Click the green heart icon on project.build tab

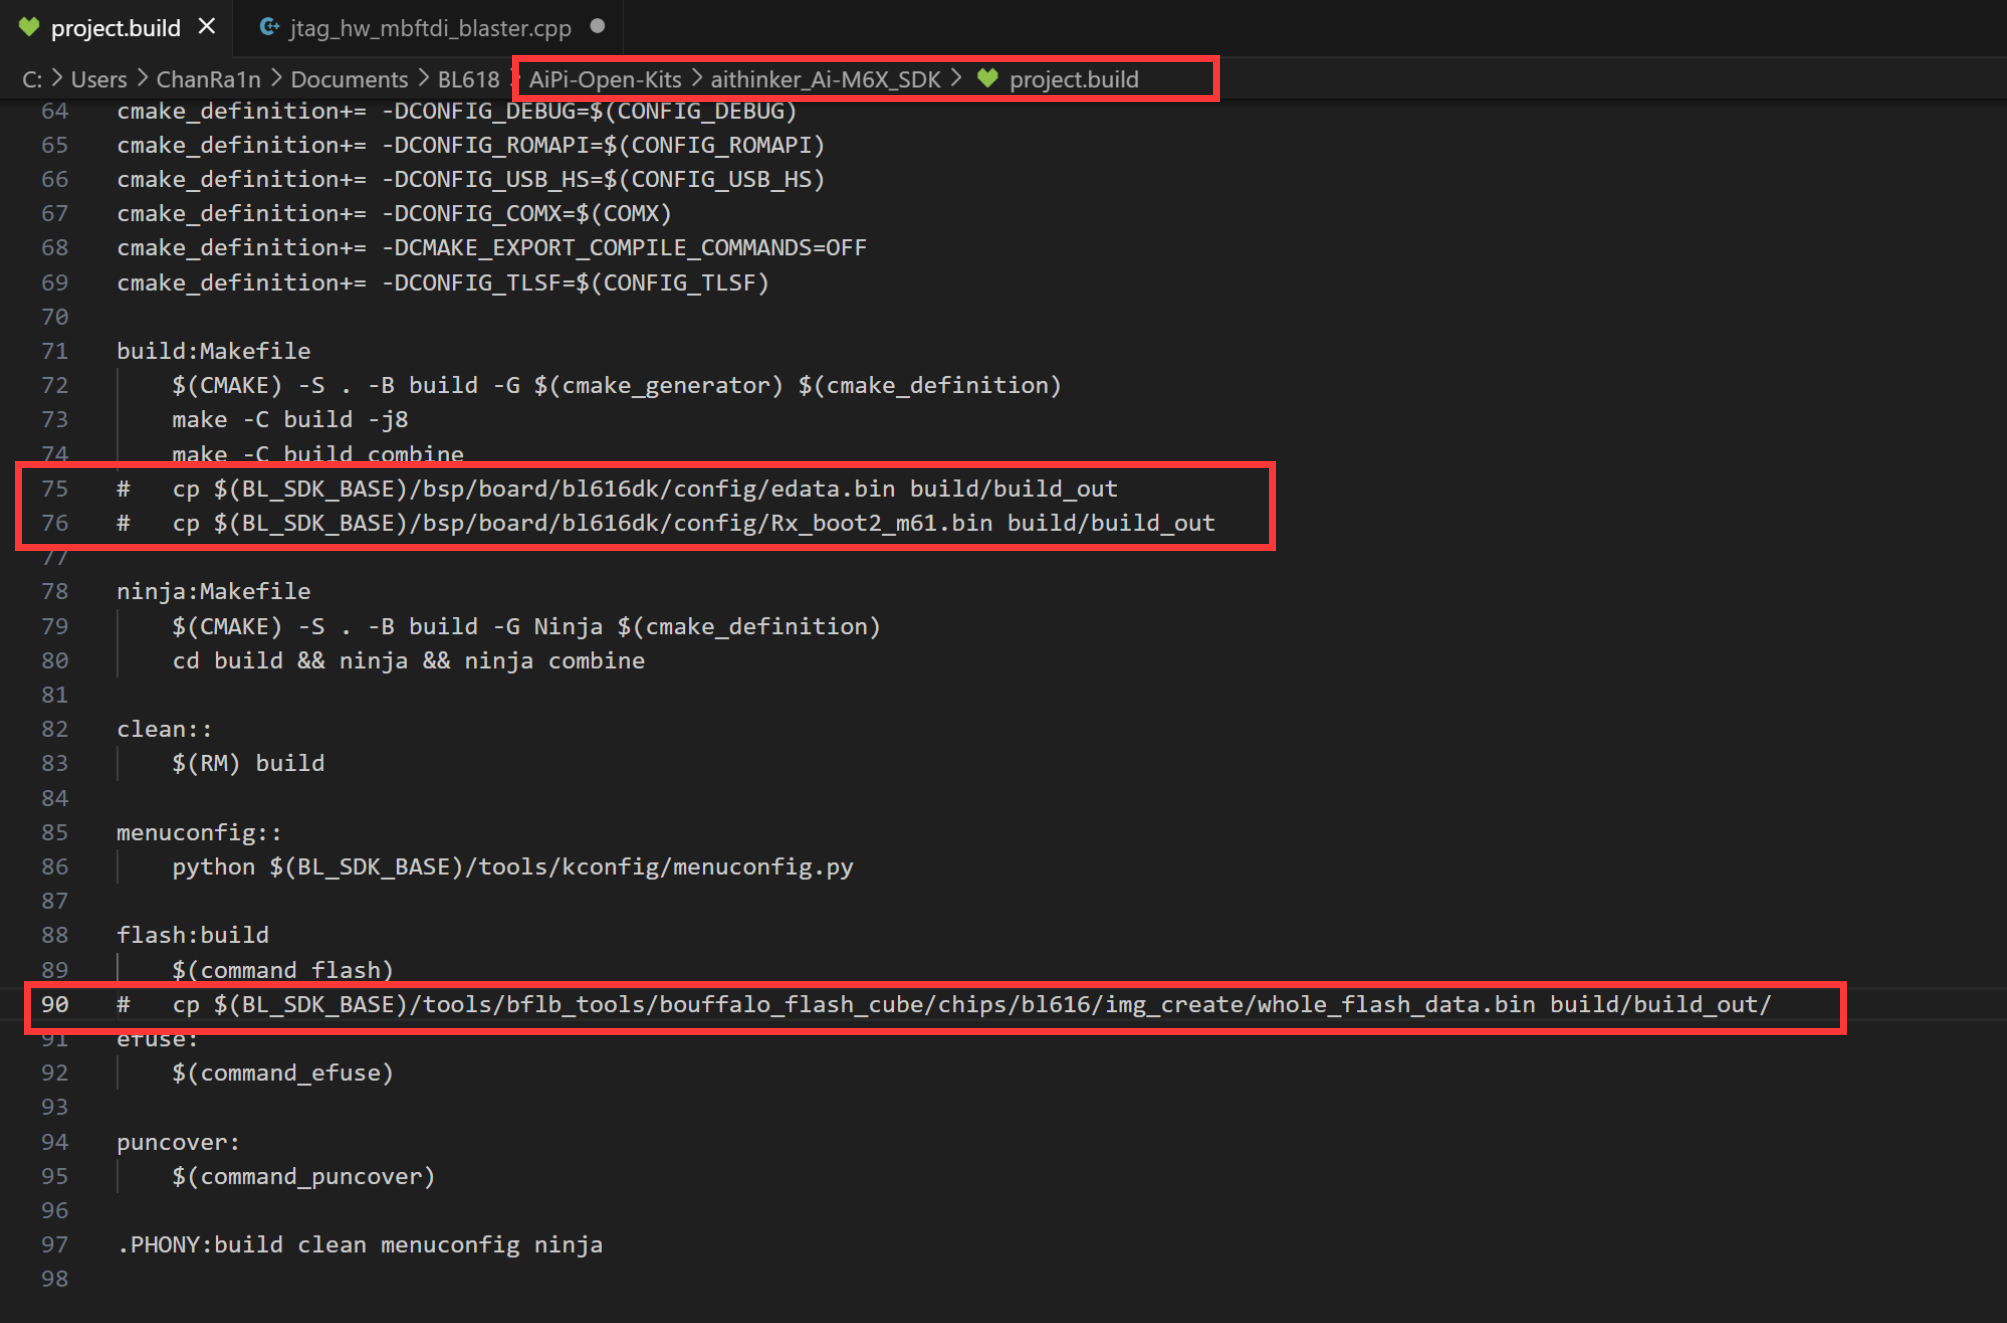coord(29,27)
